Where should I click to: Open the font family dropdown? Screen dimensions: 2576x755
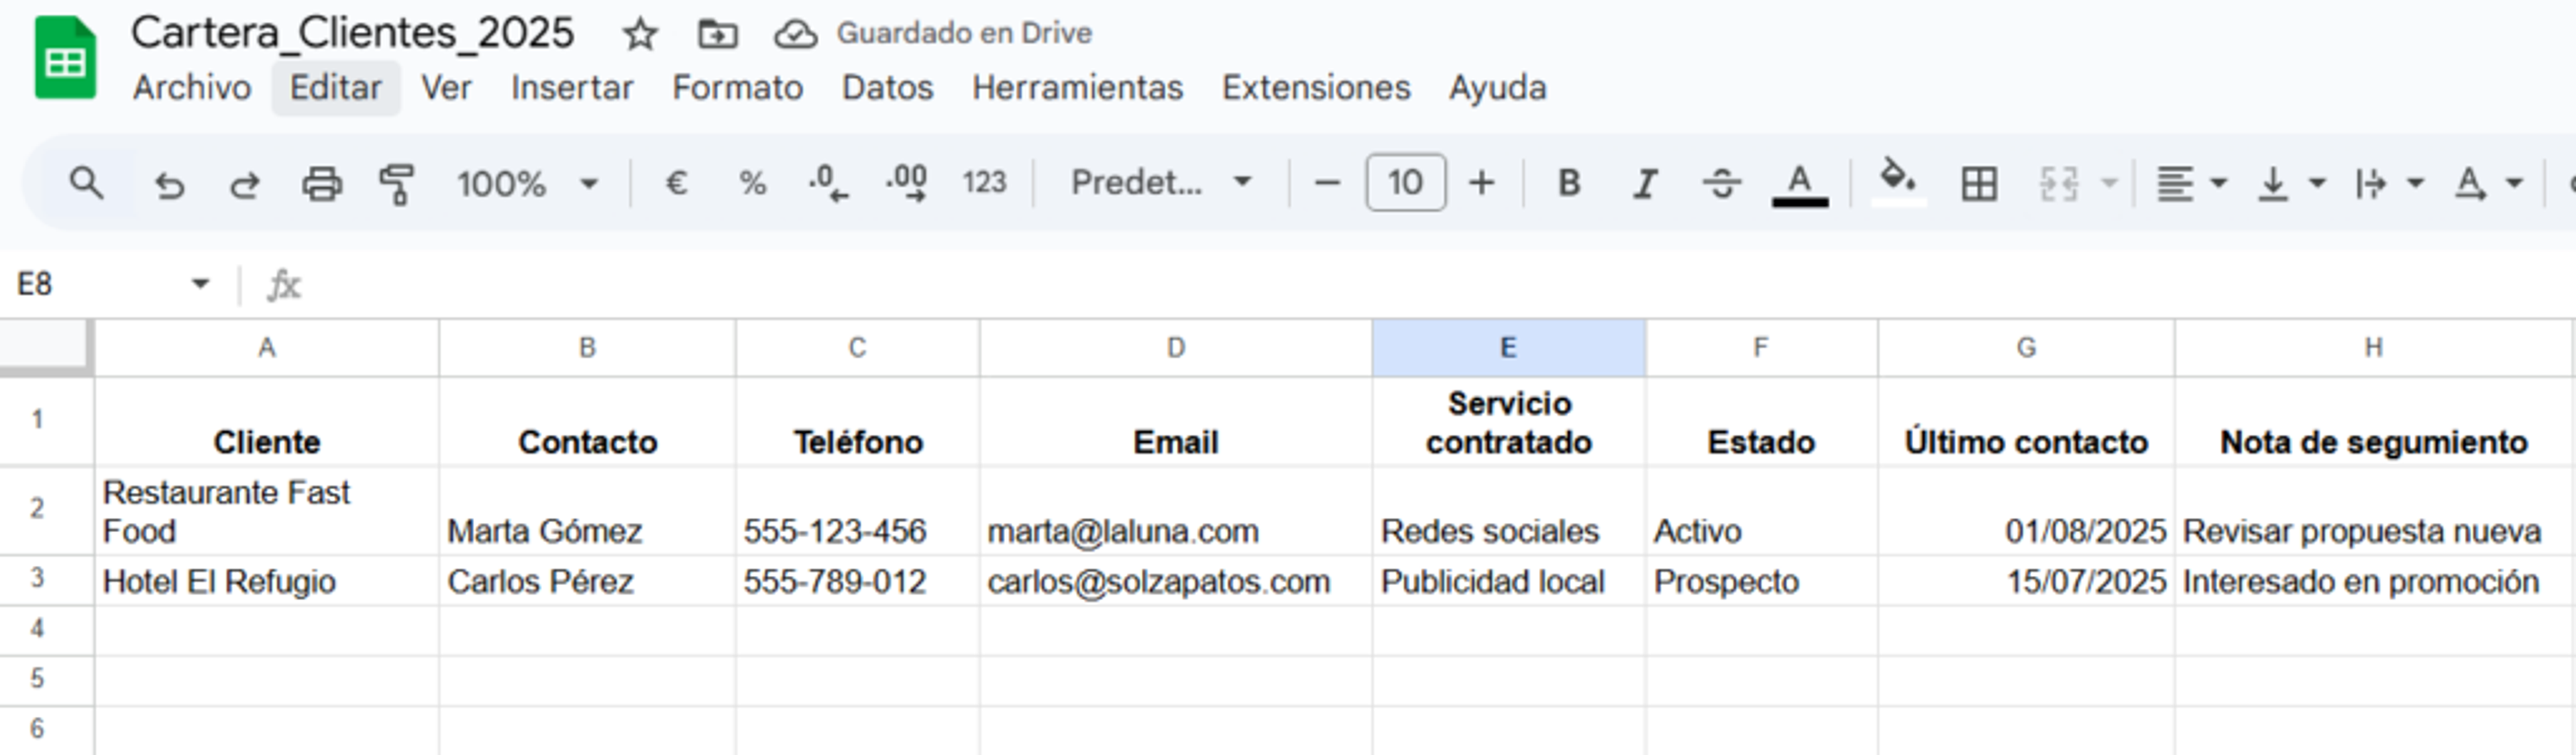(x=1161, y=183)
